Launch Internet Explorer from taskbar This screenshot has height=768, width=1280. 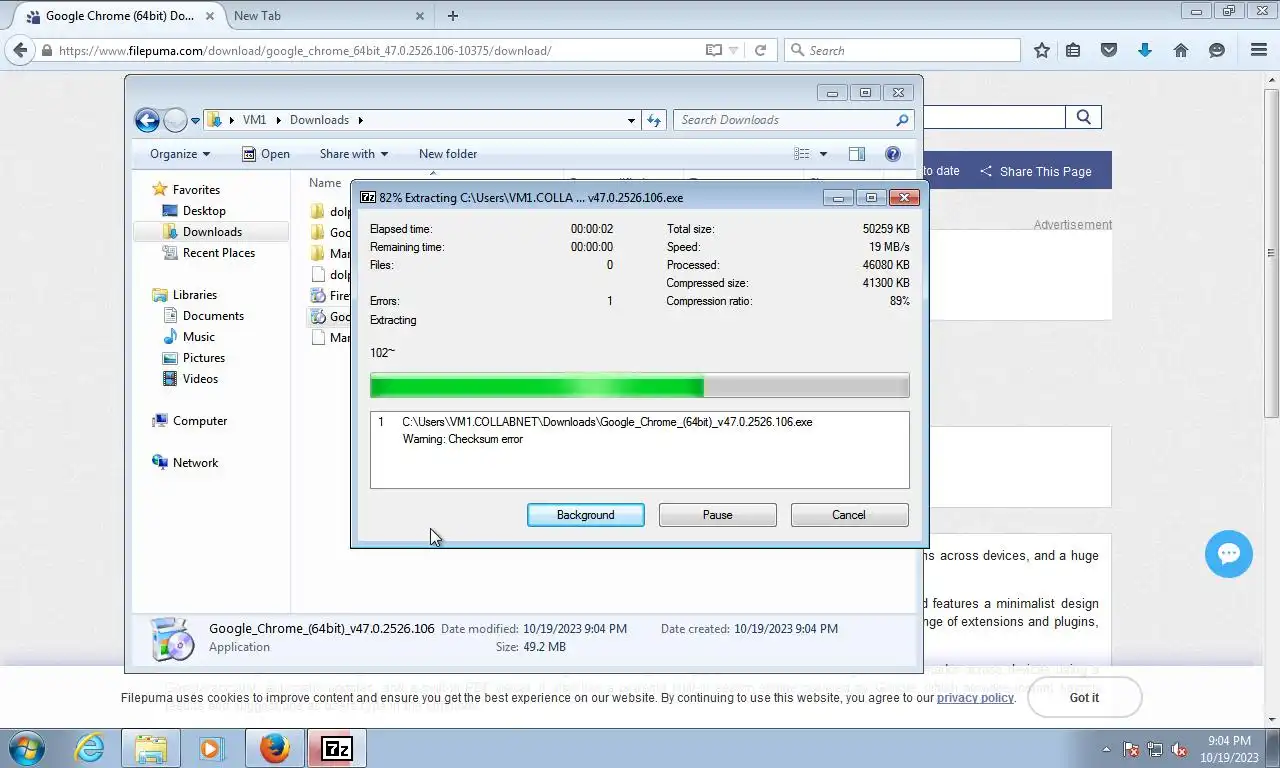89,748
